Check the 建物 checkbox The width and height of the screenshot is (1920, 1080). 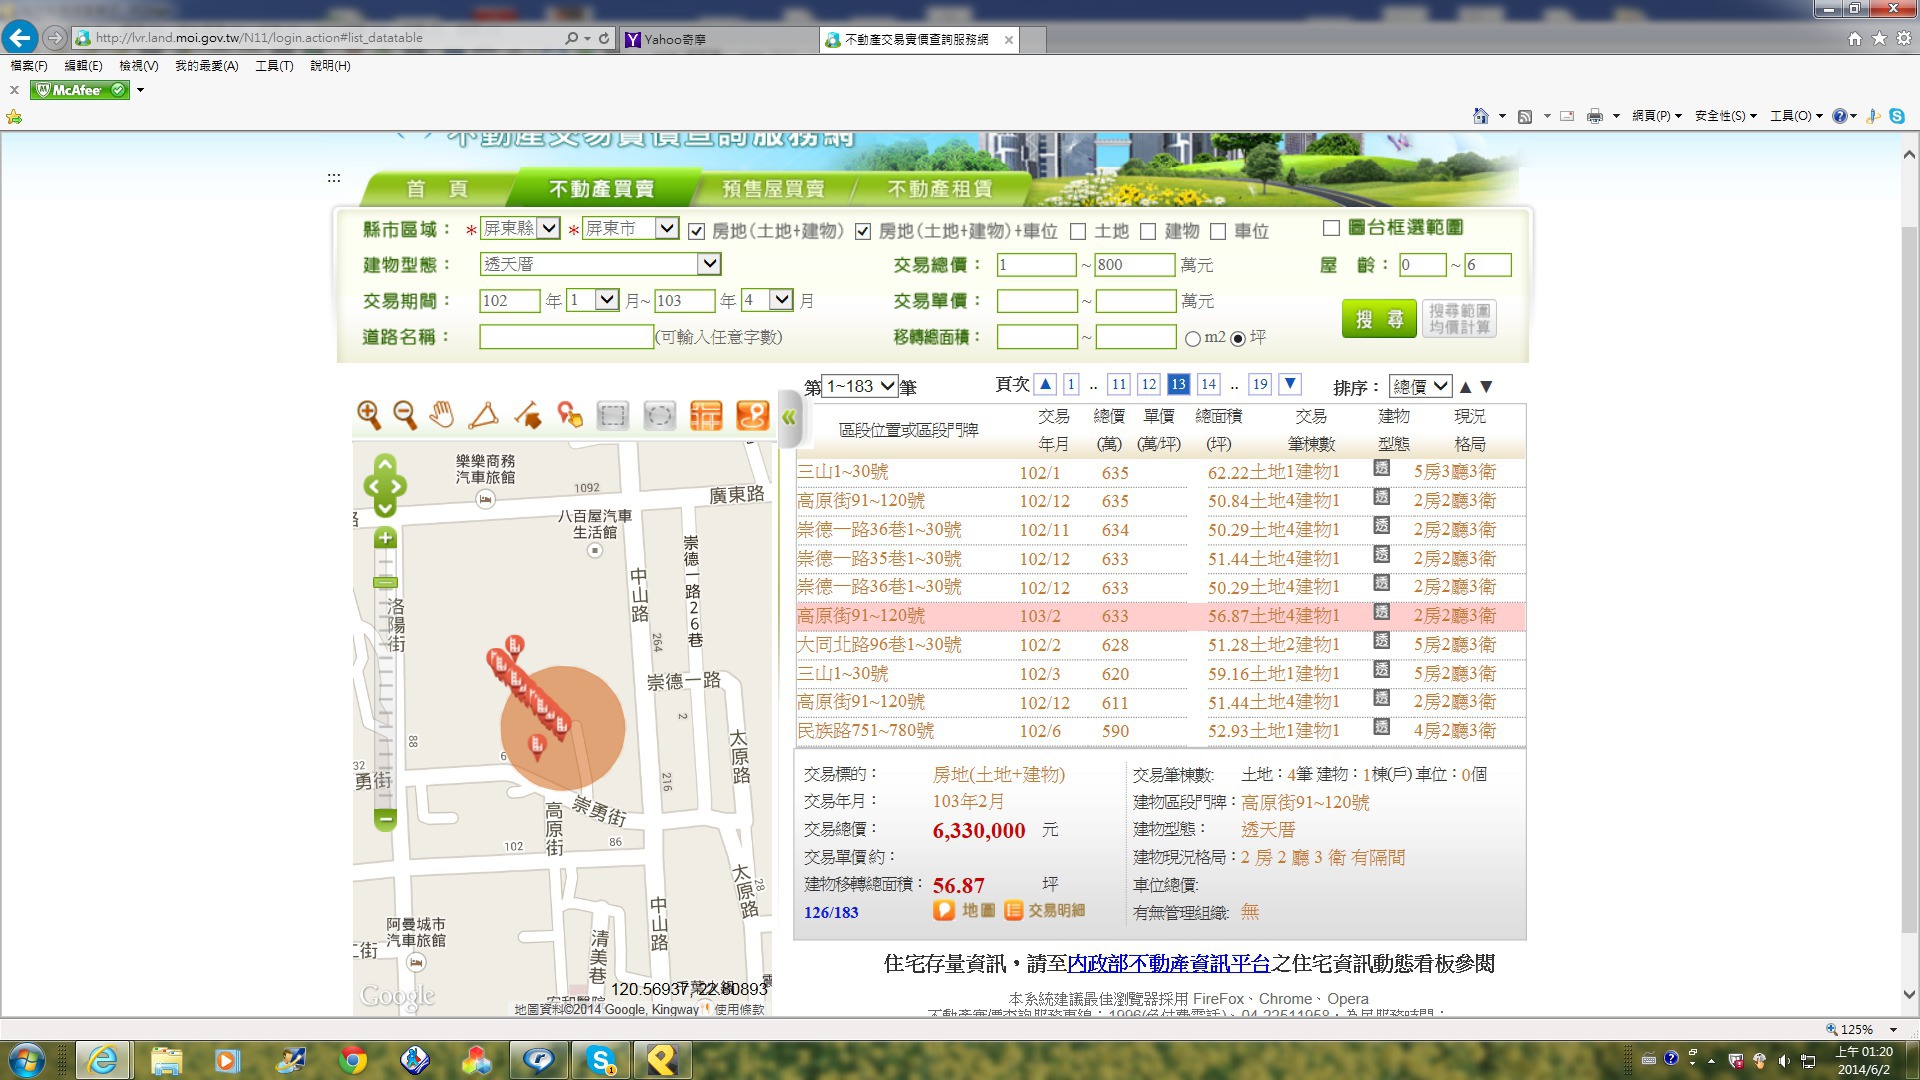pyautogui.click(x=1148, y=231)
